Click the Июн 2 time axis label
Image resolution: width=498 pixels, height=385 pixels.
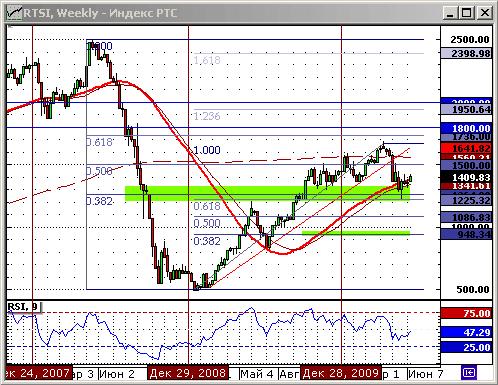[117, 374]
